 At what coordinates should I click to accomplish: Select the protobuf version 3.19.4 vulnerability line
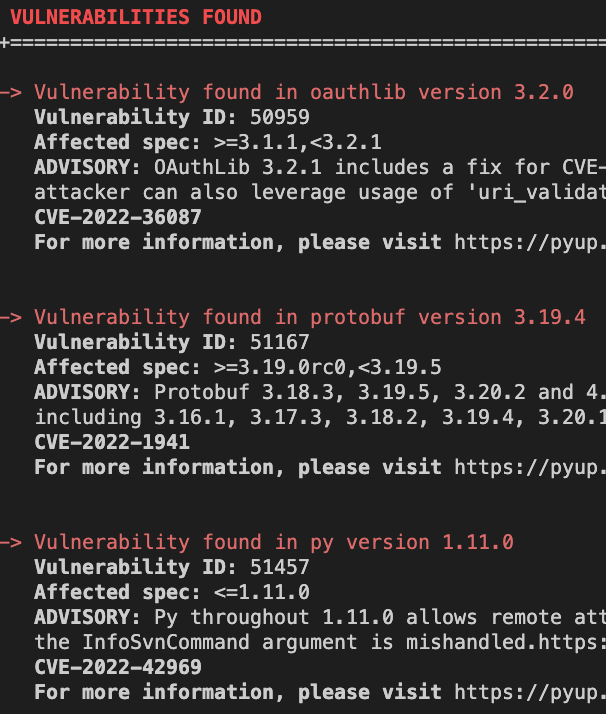click(x=310, y=317)
